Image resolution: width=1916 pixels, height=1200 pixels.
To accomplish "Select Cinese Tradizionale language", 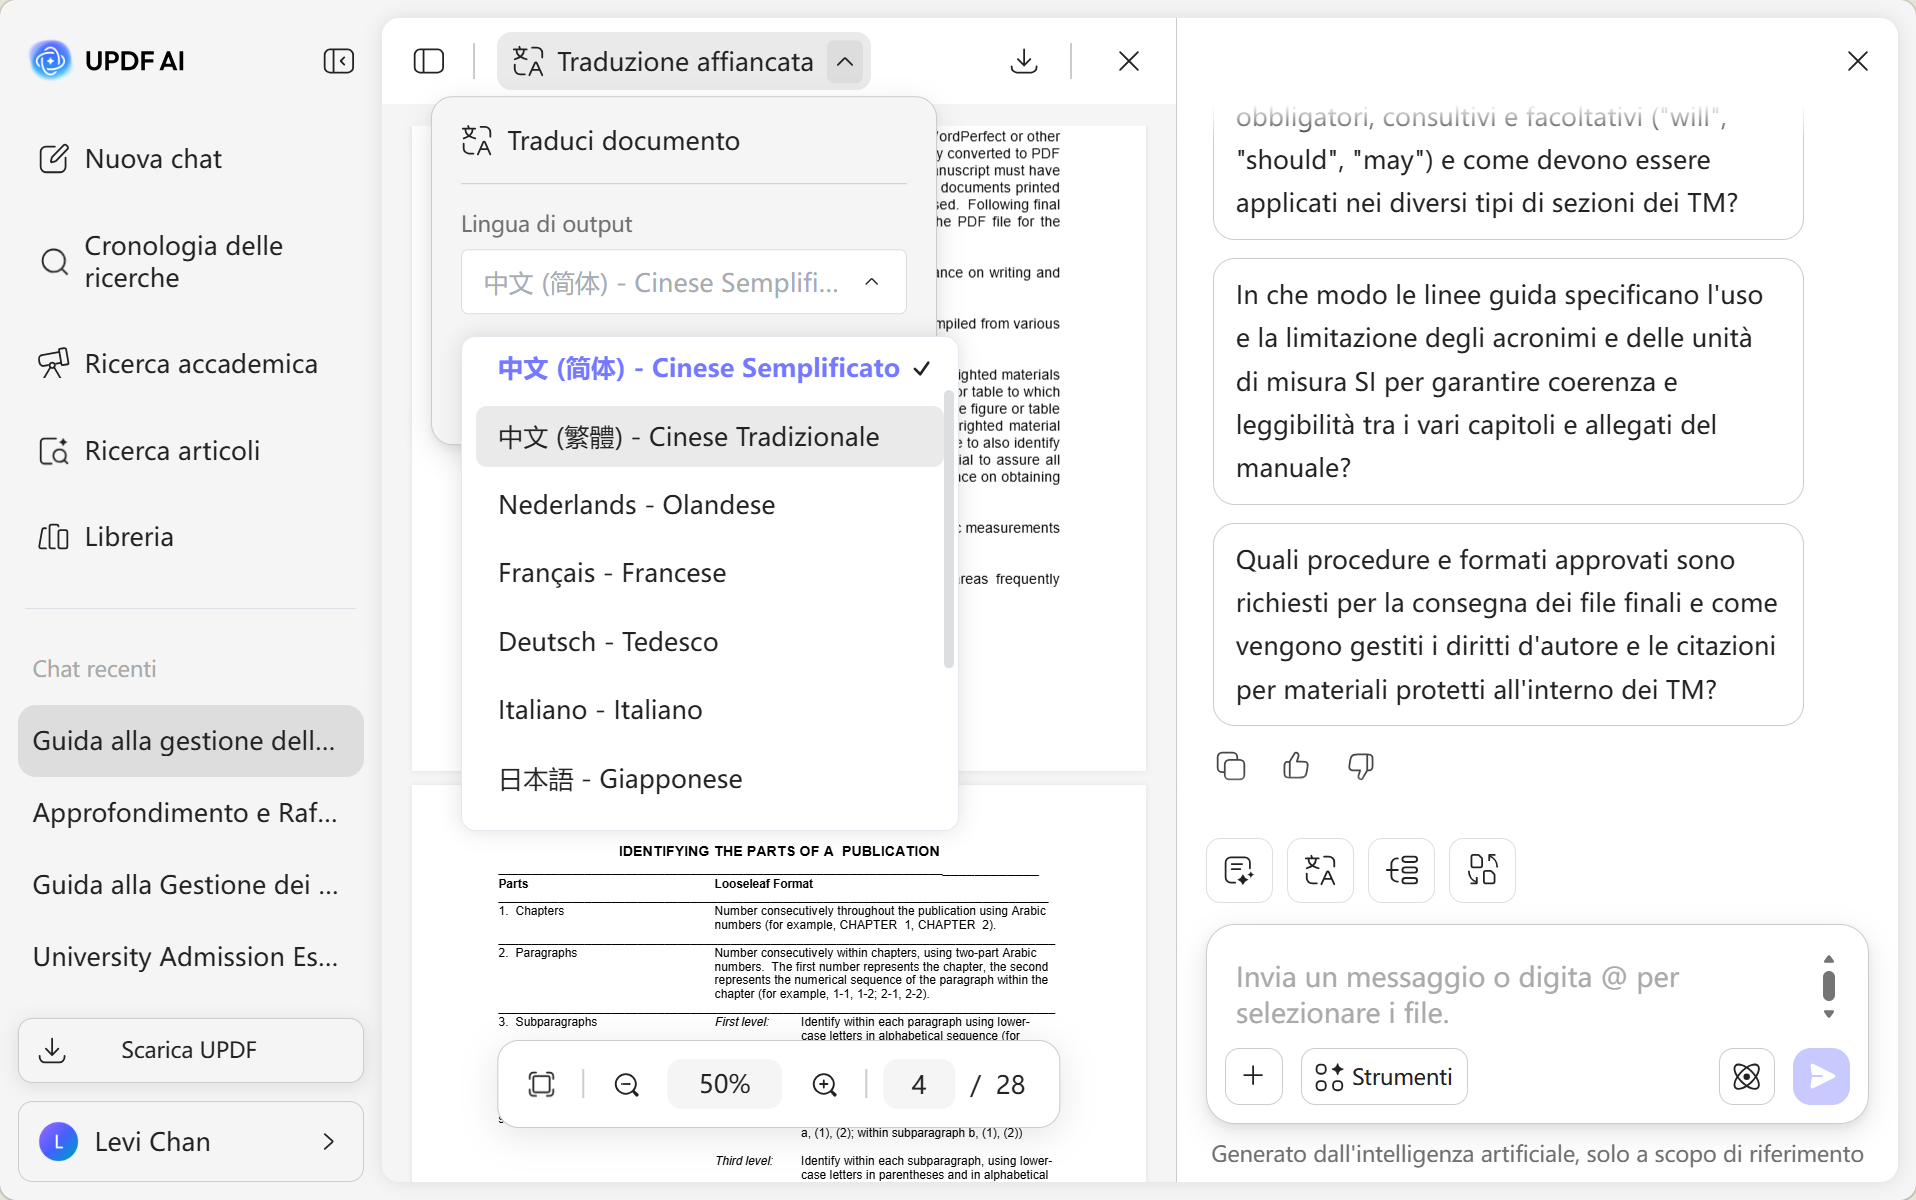I will 709,437.
